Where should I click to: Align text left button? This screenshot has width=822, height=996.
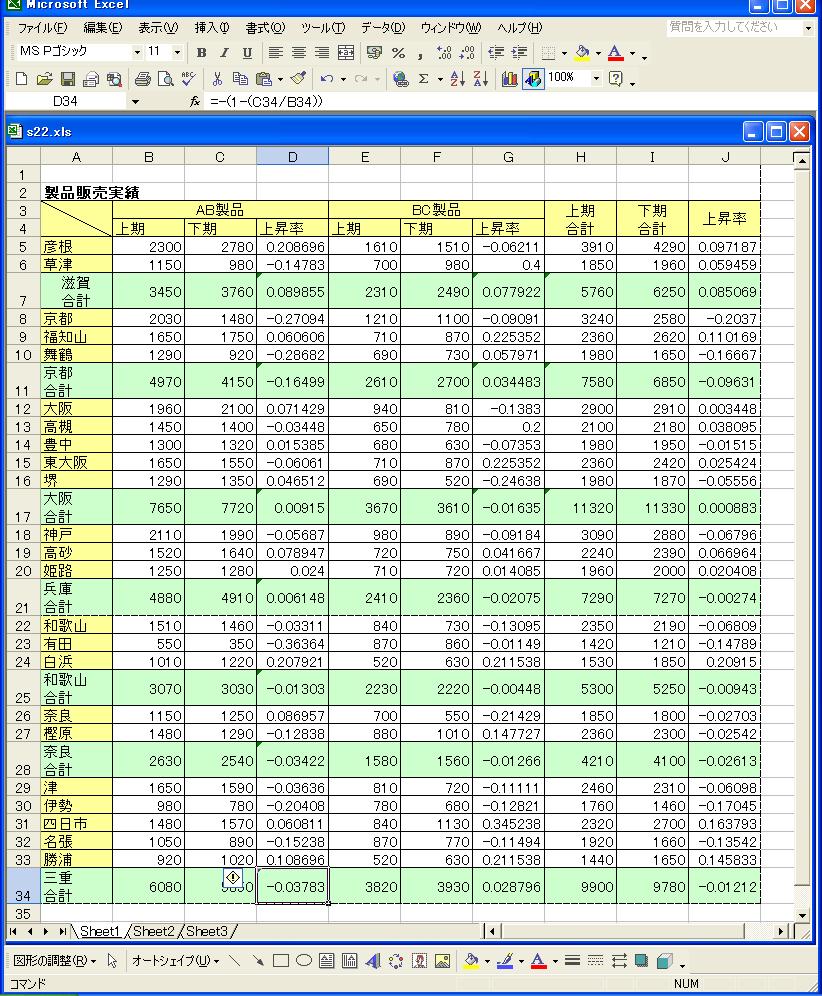point(275,53)
